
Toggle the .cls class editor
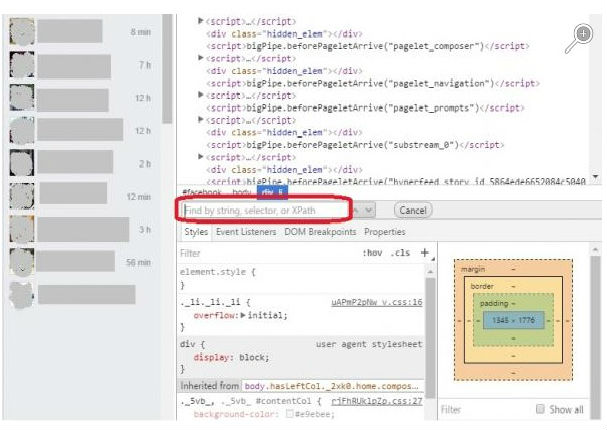pos(400,253)
